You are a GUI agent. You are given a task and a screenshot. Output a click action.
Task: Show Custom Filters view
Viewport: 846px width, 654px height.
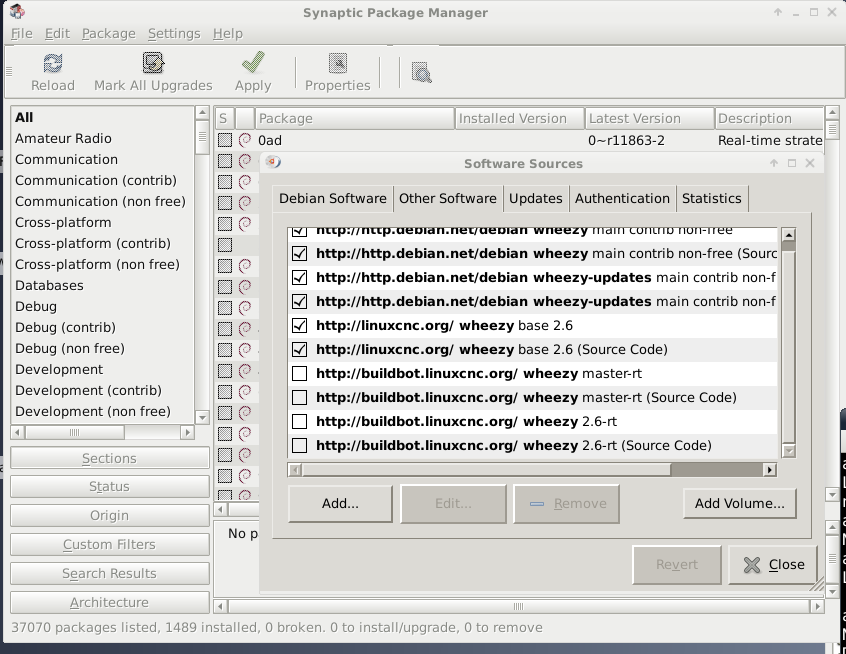110,544
